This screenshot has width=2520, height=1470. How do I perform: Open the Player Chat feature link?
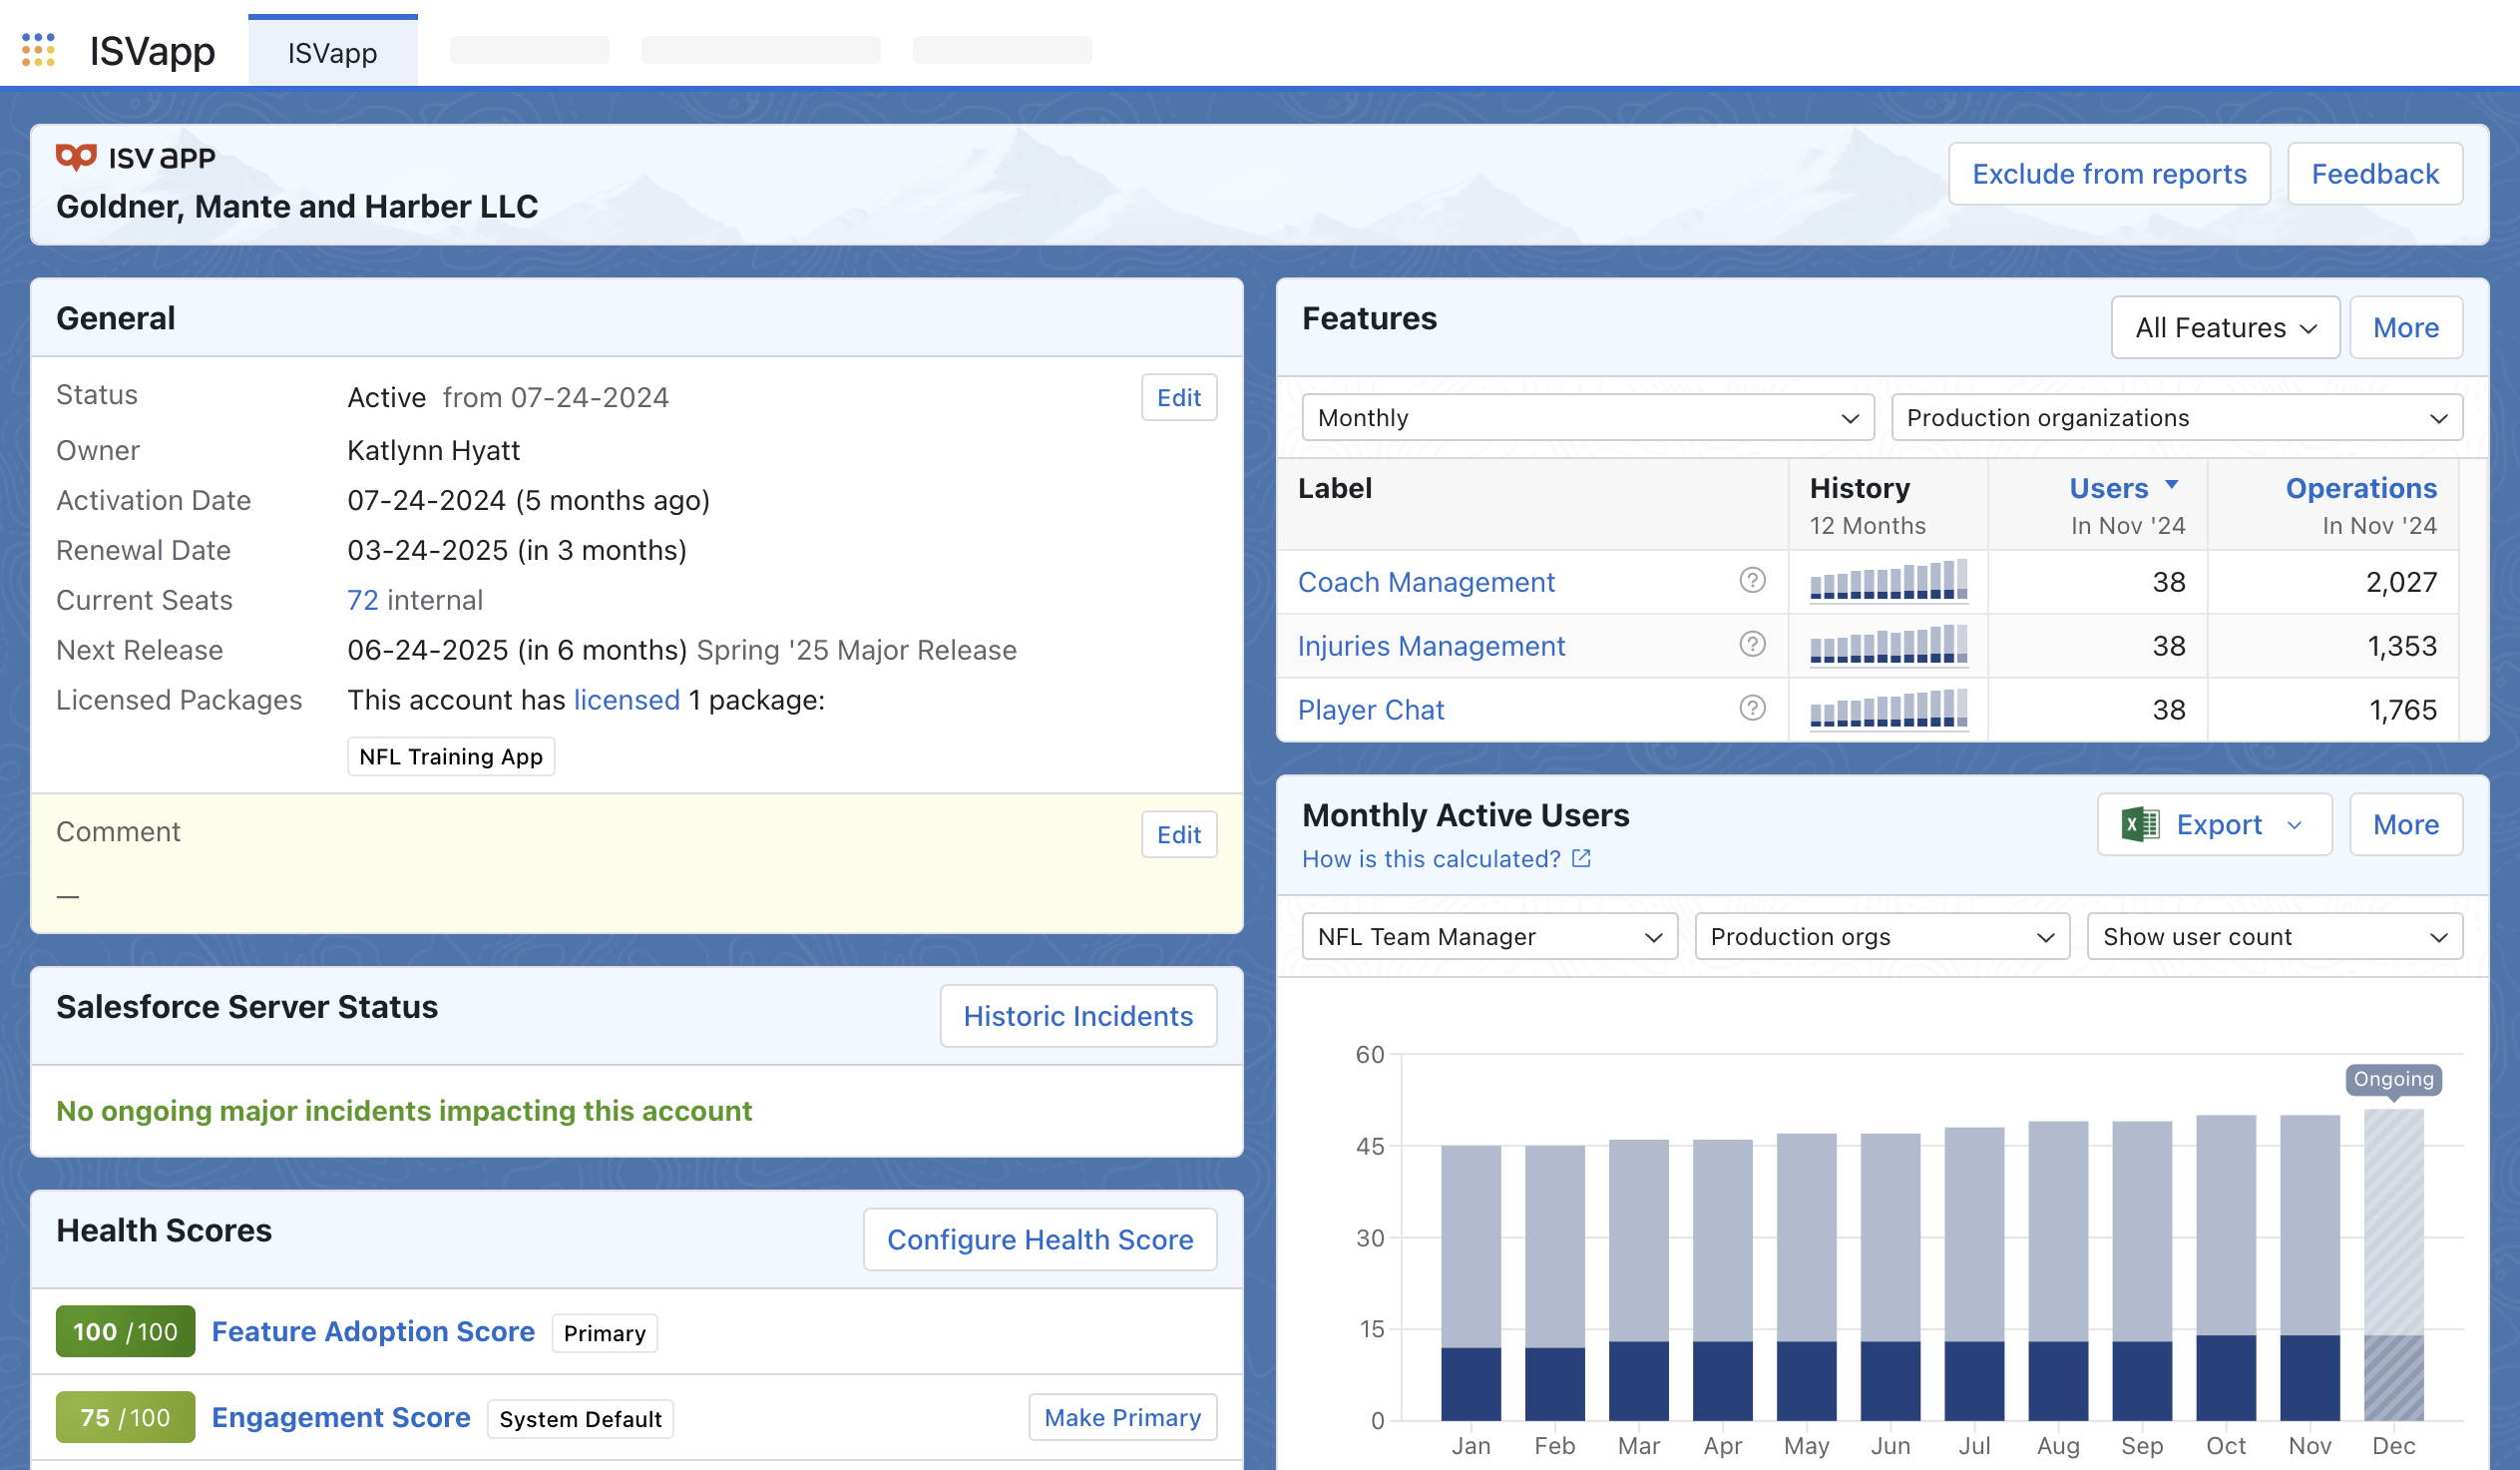(1371, 710)
